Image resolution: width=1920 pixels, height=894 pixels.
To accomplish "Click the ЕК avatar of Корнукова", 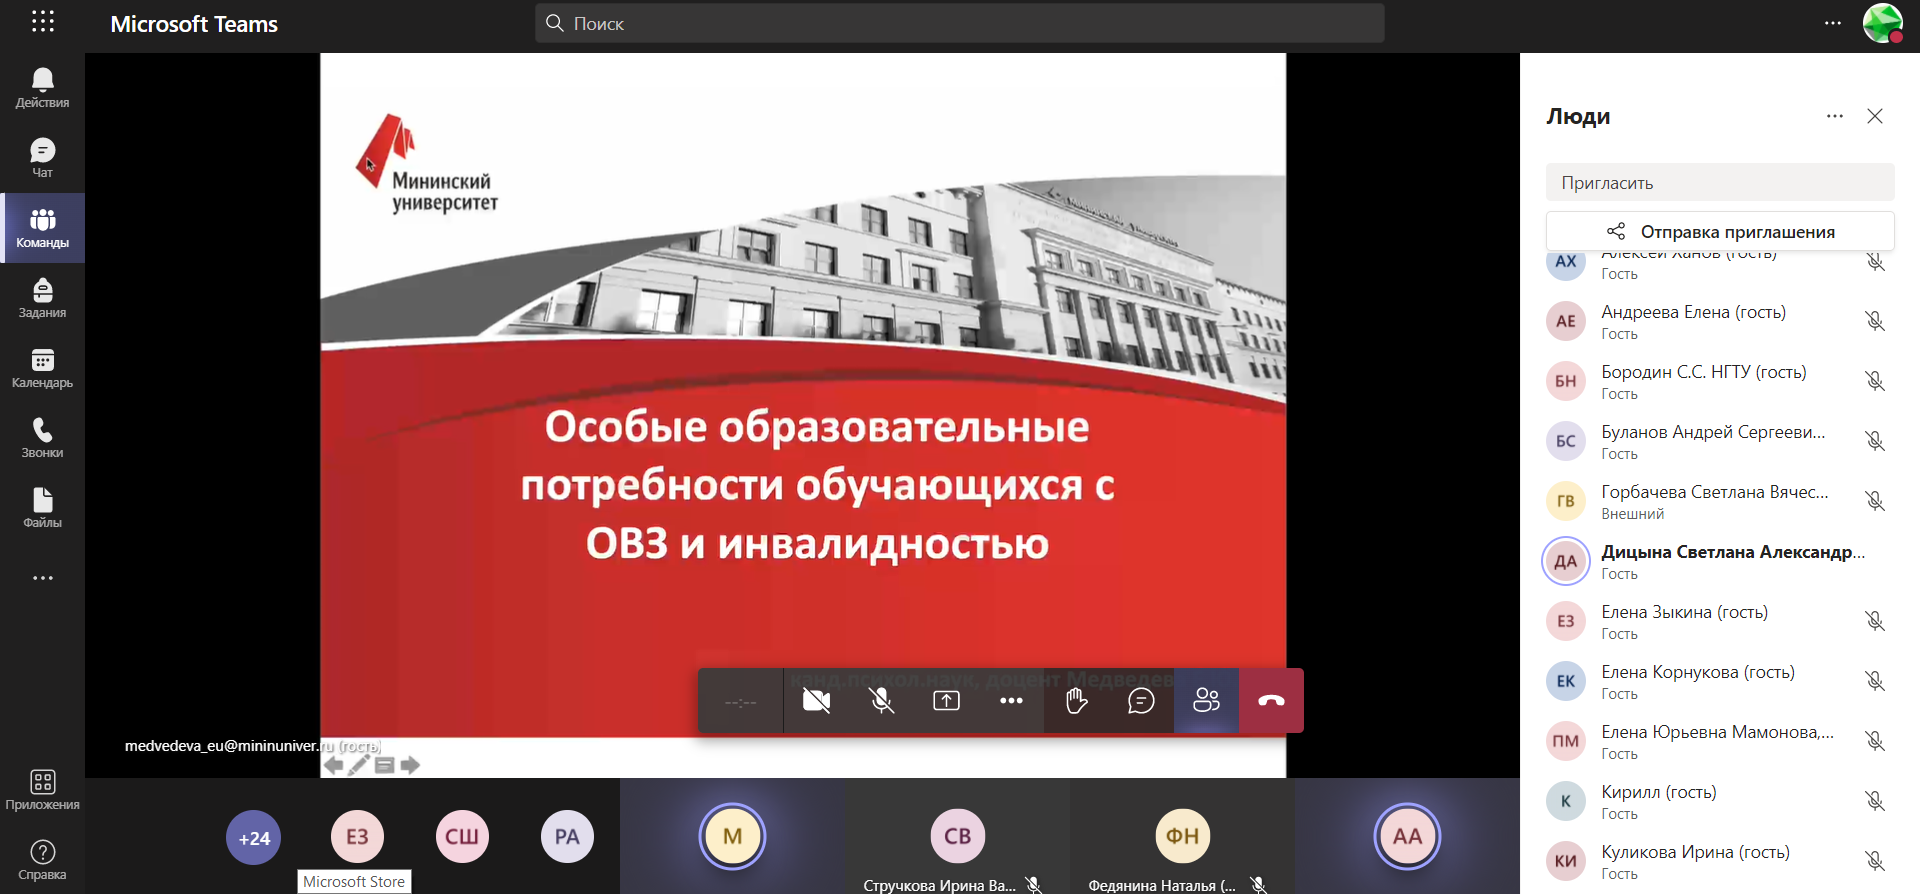I will (x=1566, y=681).
